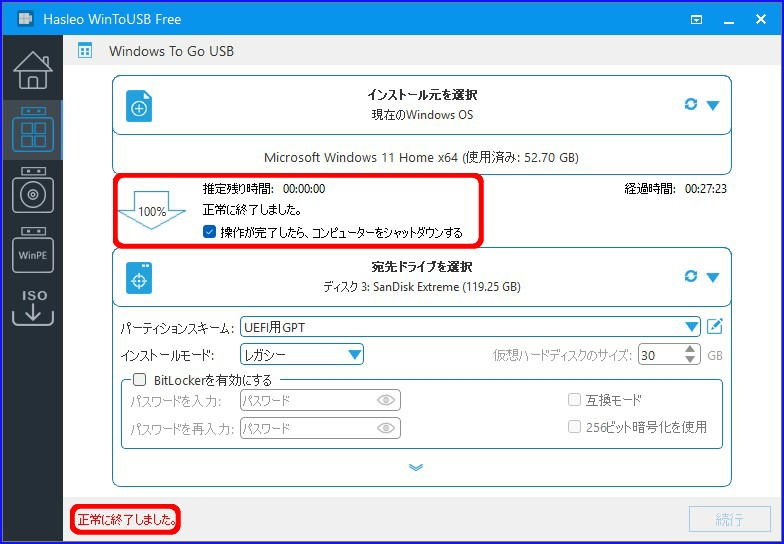
Task: Click the status bar 正常に終了しました message
Action: 126,520
